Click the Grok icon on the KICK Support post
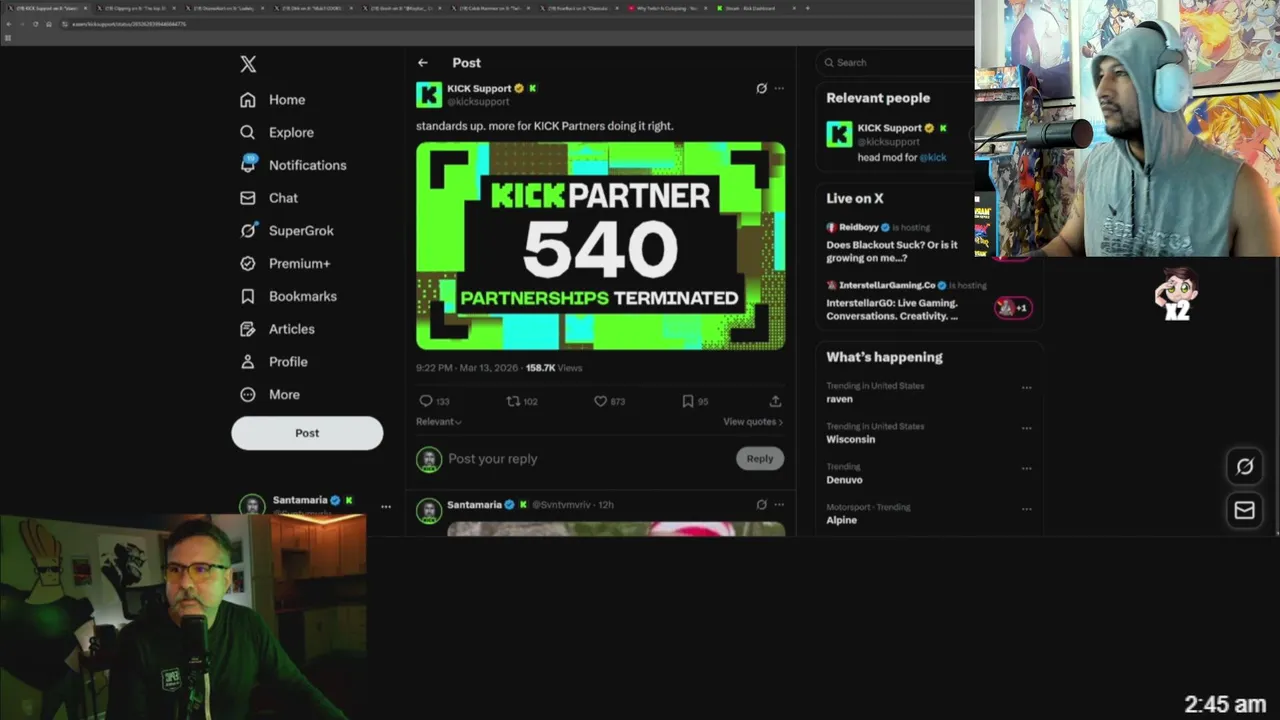Image resolution: width=1280 pixels, height=720 pixels. [x=761, y=88]
